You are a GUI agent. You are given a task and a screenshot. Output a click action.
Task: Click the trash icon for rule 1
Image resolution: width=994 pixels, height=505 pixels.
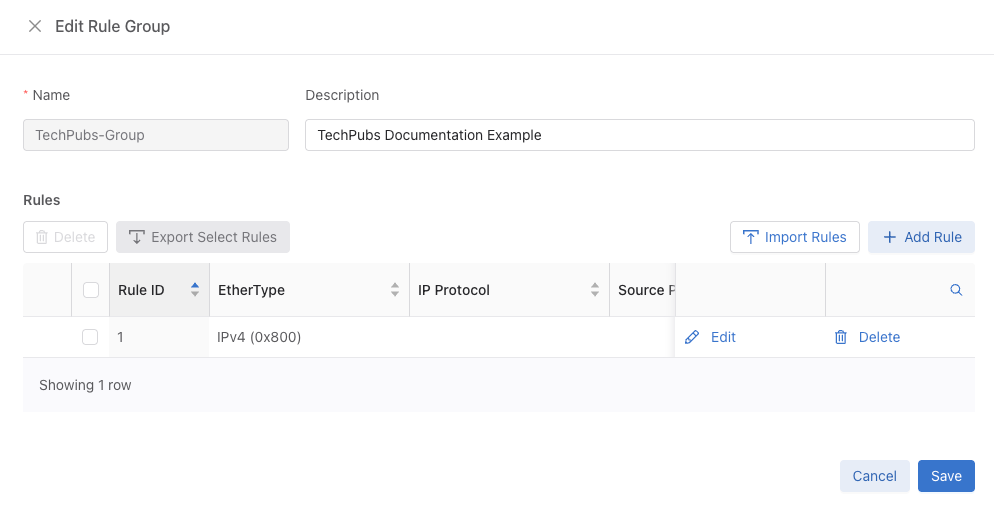pos(841,337)
